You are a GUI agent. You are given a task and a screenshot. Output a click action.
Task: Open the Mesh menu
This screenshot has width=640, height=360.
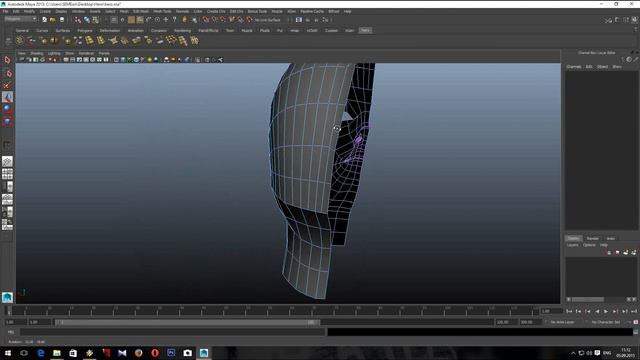(x=124, y=11)
